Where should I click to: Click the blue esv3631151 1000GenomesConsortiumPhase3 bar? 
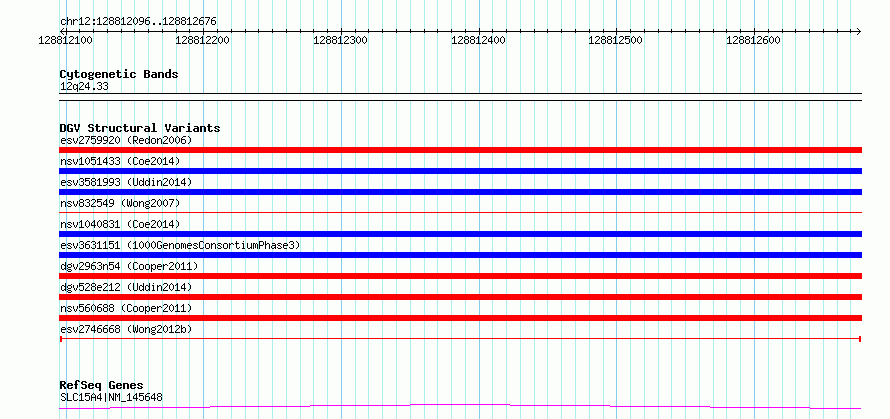[x=460, y=255]
